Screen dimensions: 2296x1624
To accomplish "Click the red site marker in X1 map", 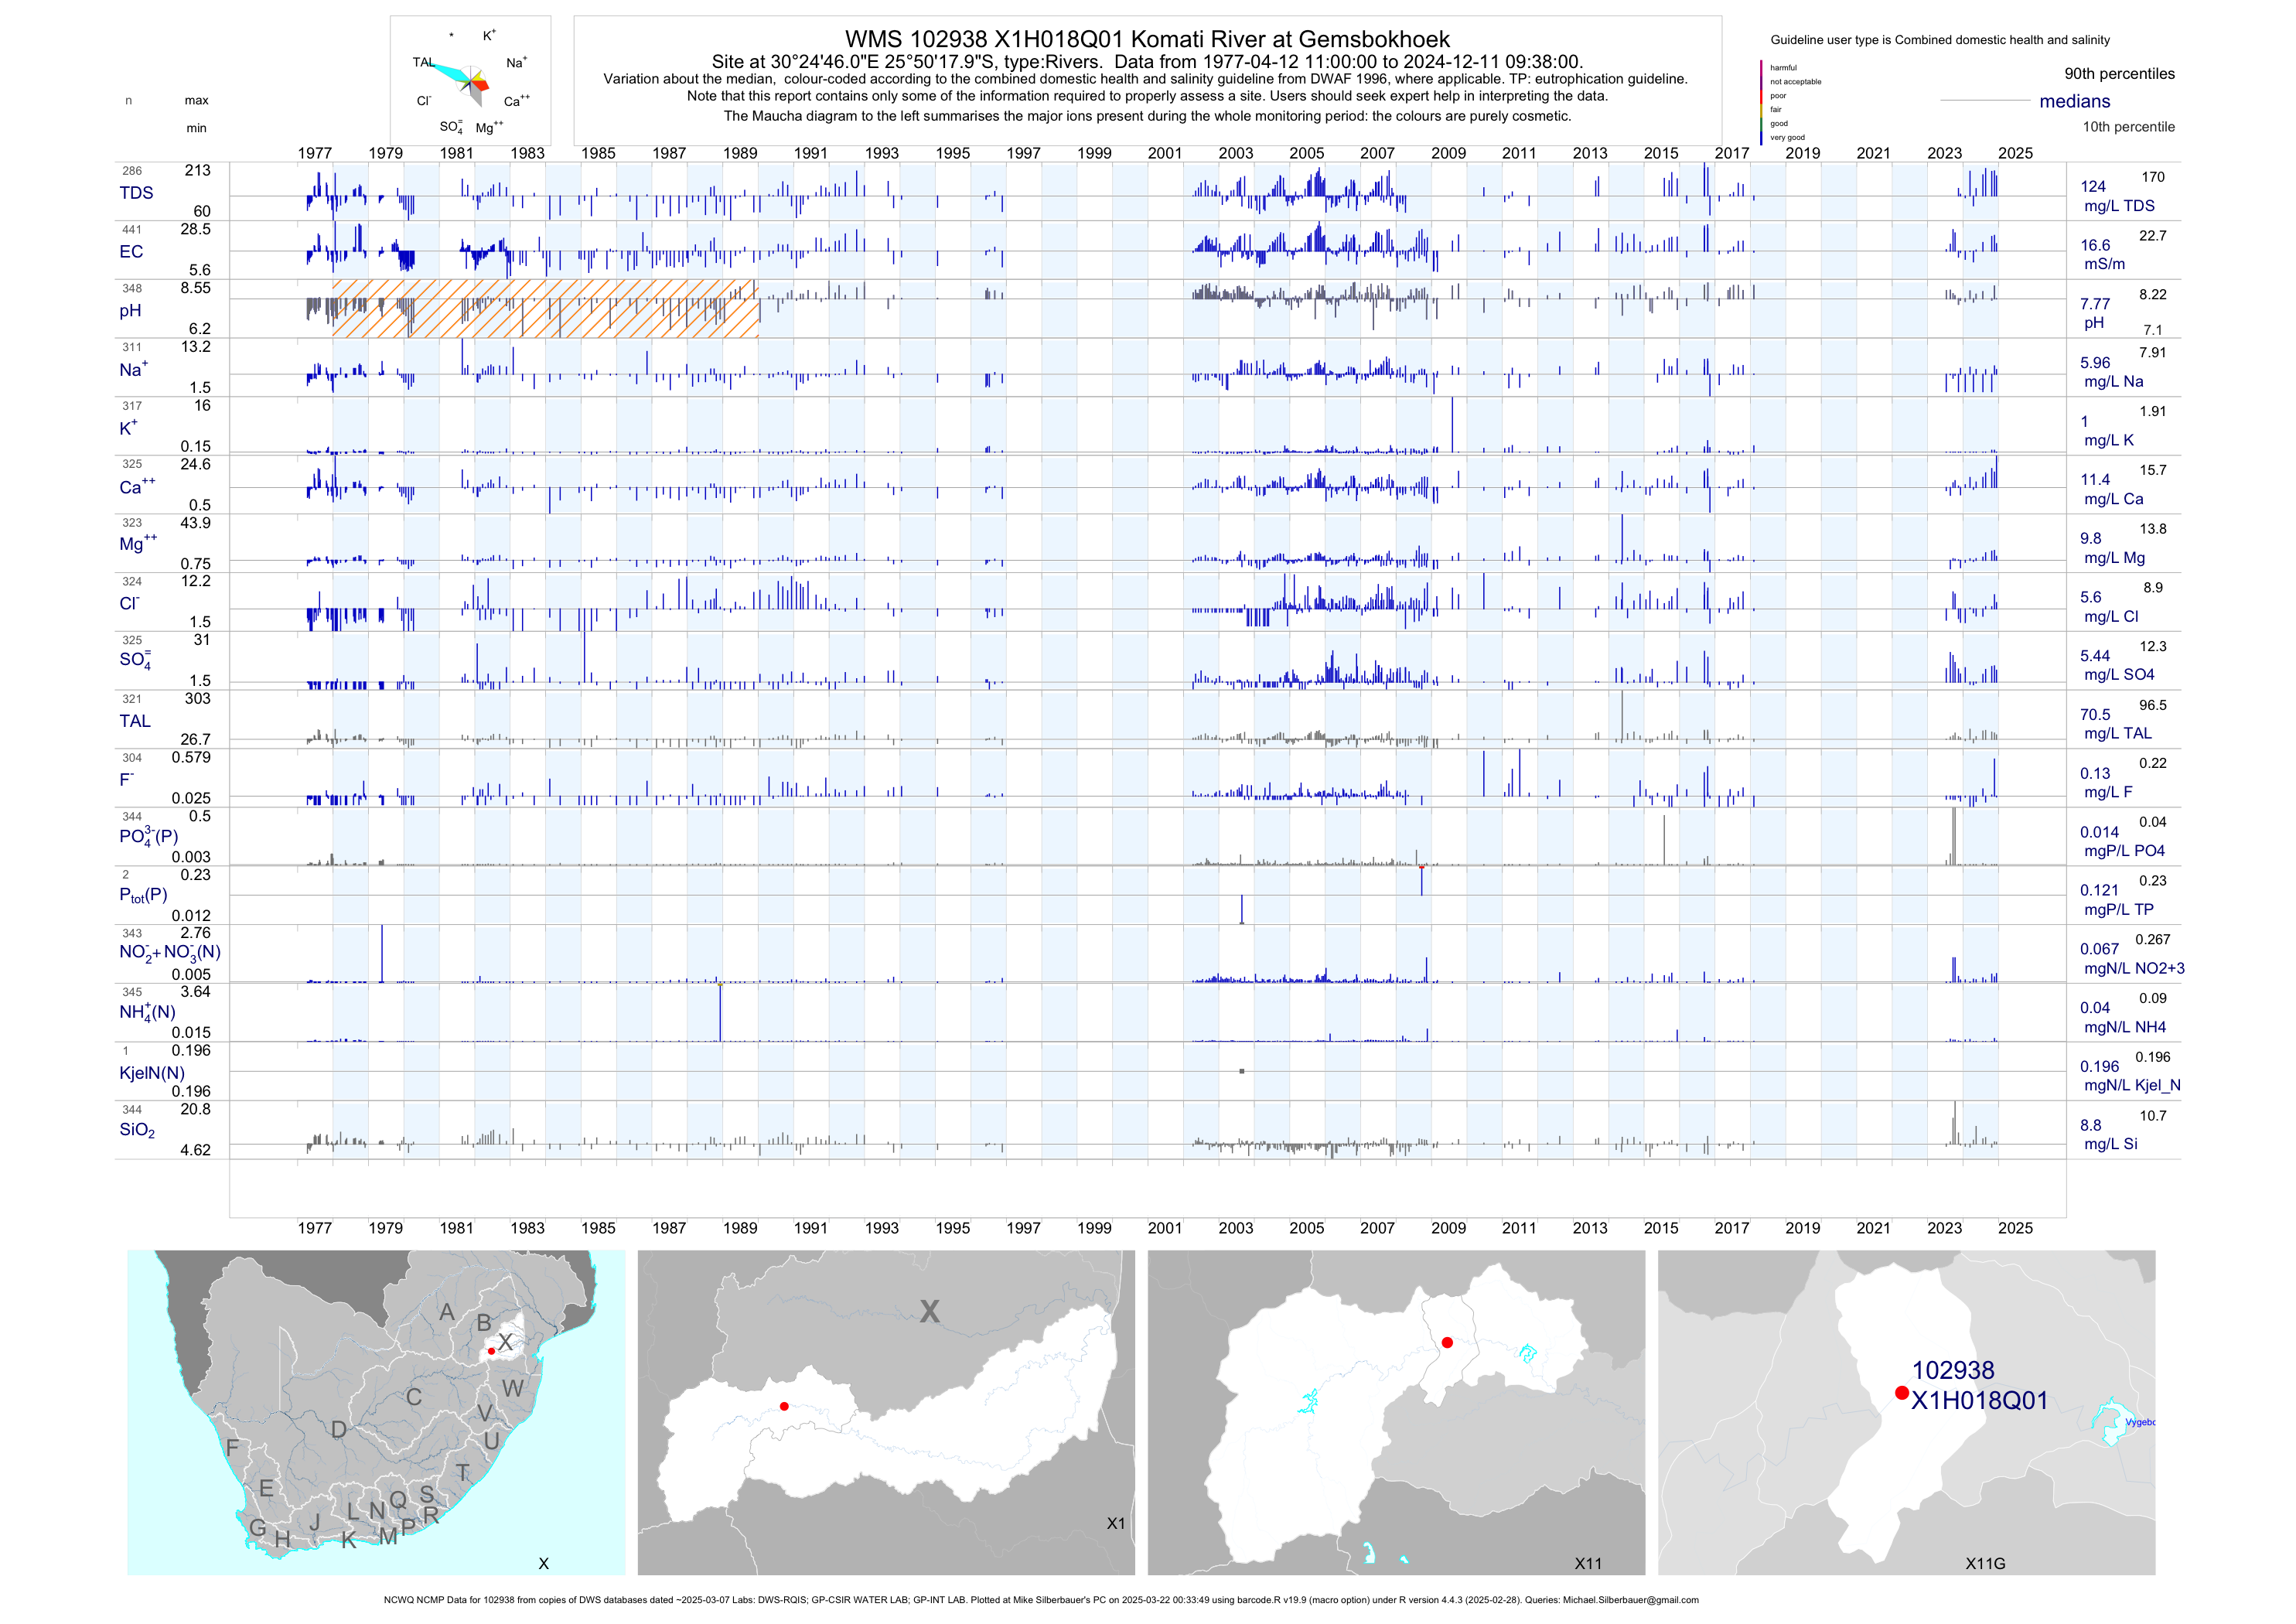I will [784, 1406].
